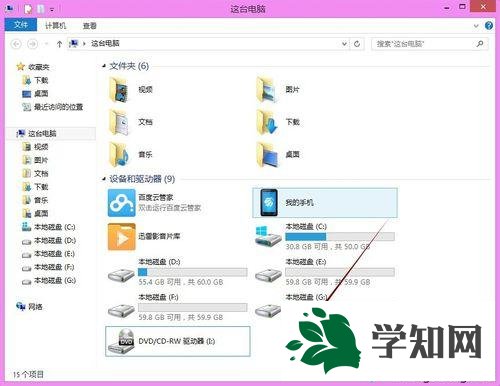
Task: Click the search box for 这台电脑
Action: [x=430, y=44]
